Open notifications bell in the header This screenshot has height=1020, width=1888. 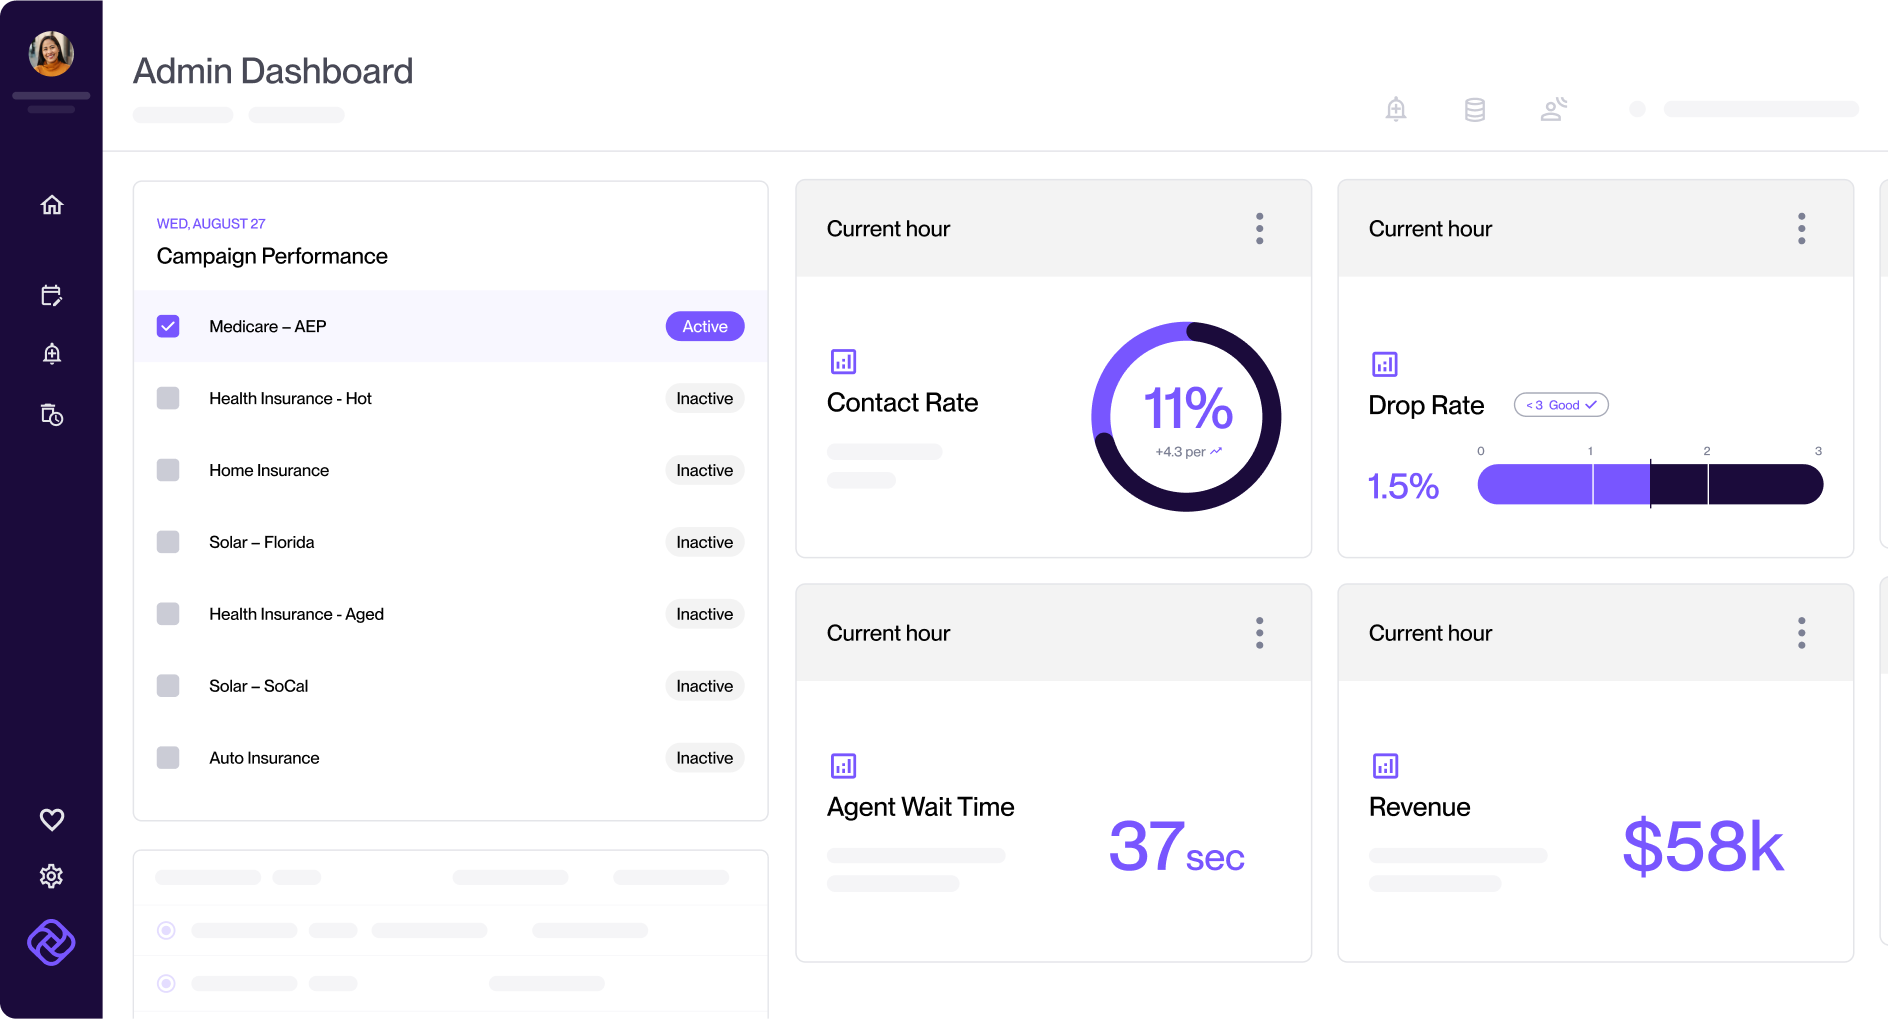tap(1396, 109)
